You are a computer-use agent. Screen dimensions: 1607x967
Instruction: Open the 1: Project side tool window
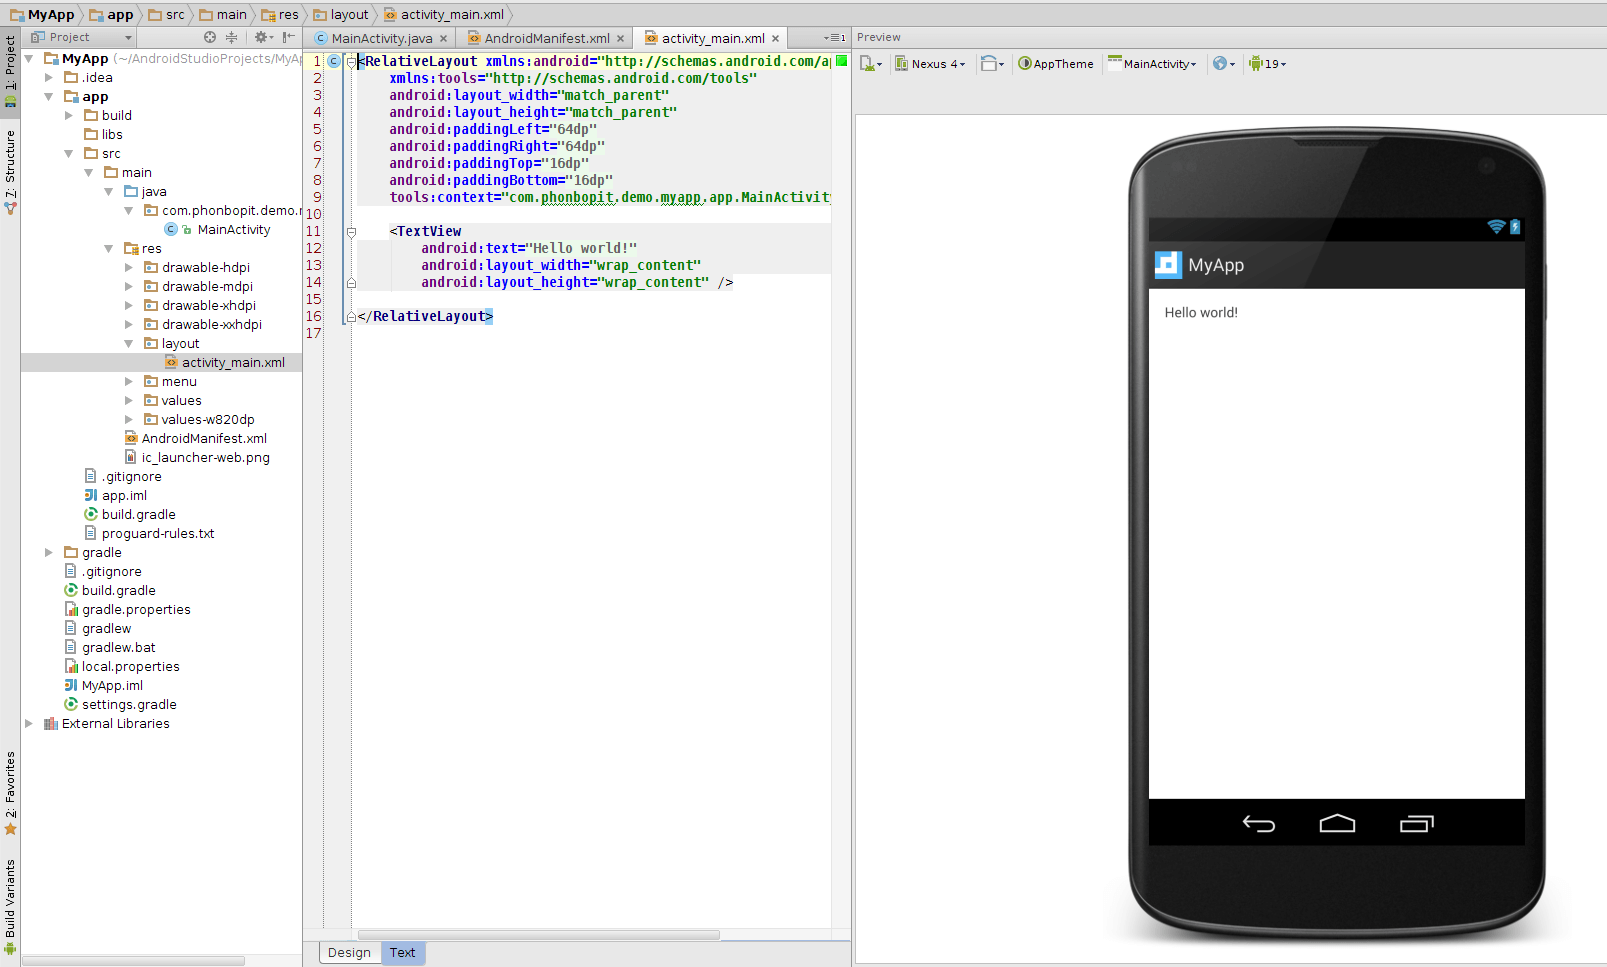click(x=10, y=72)
